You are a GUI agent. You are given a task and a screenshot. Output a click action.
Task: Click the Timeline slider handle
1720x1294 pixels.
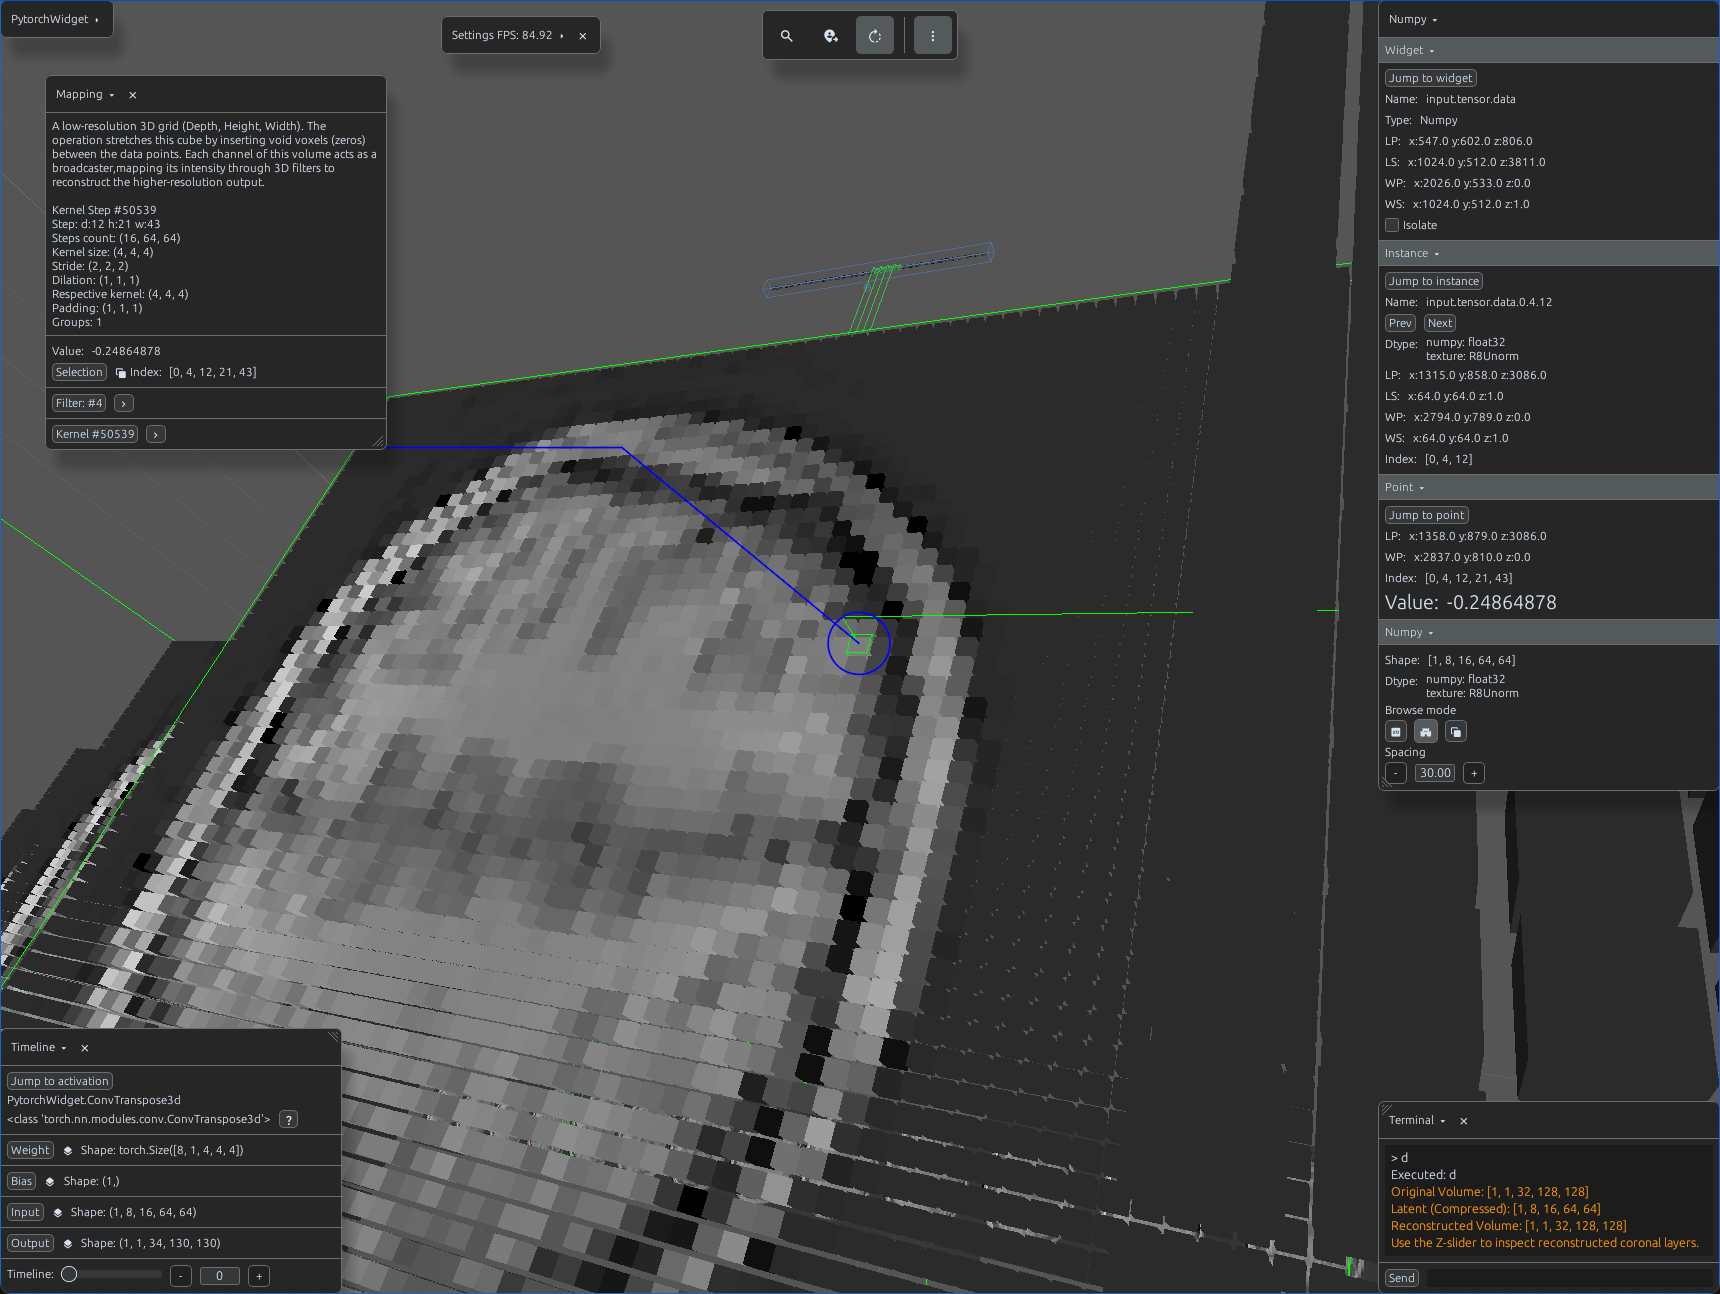pyautogui.click(x=69, y=1275)
